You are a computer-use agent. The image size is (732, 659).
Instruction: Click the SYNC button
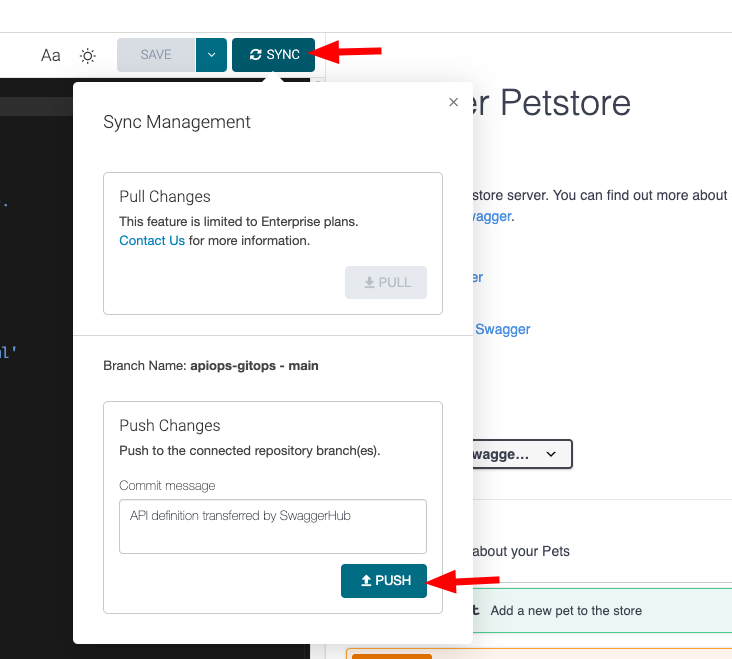point(274,55)
